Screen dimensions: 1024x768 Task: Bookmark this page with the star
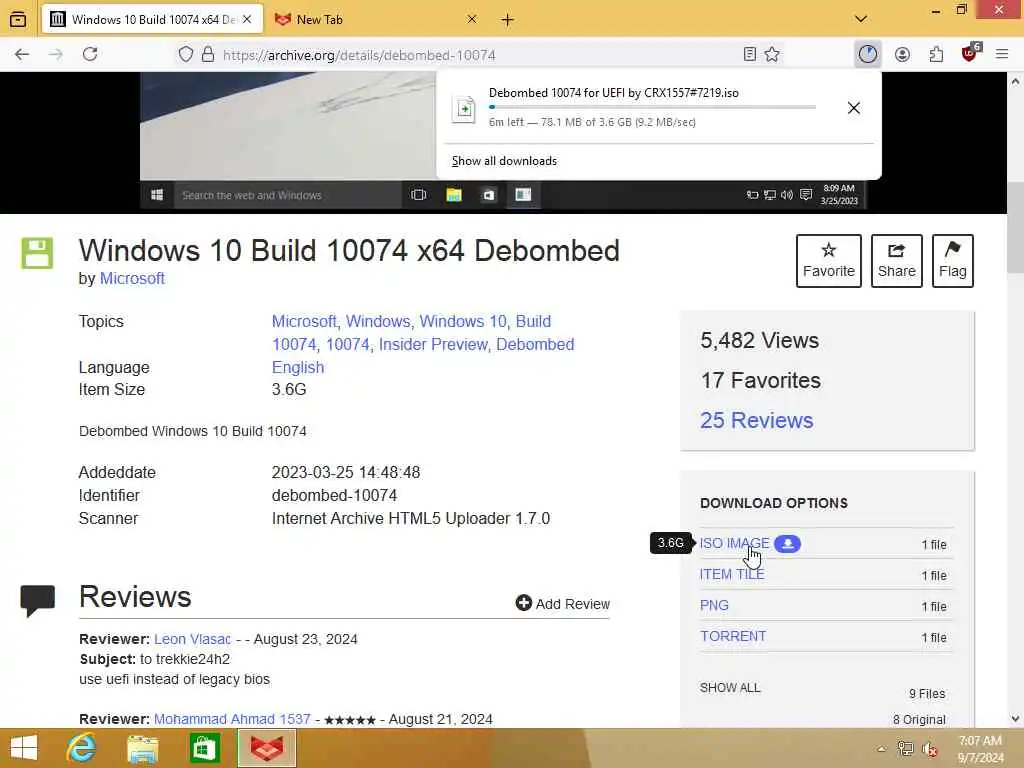tap(772, 54)
